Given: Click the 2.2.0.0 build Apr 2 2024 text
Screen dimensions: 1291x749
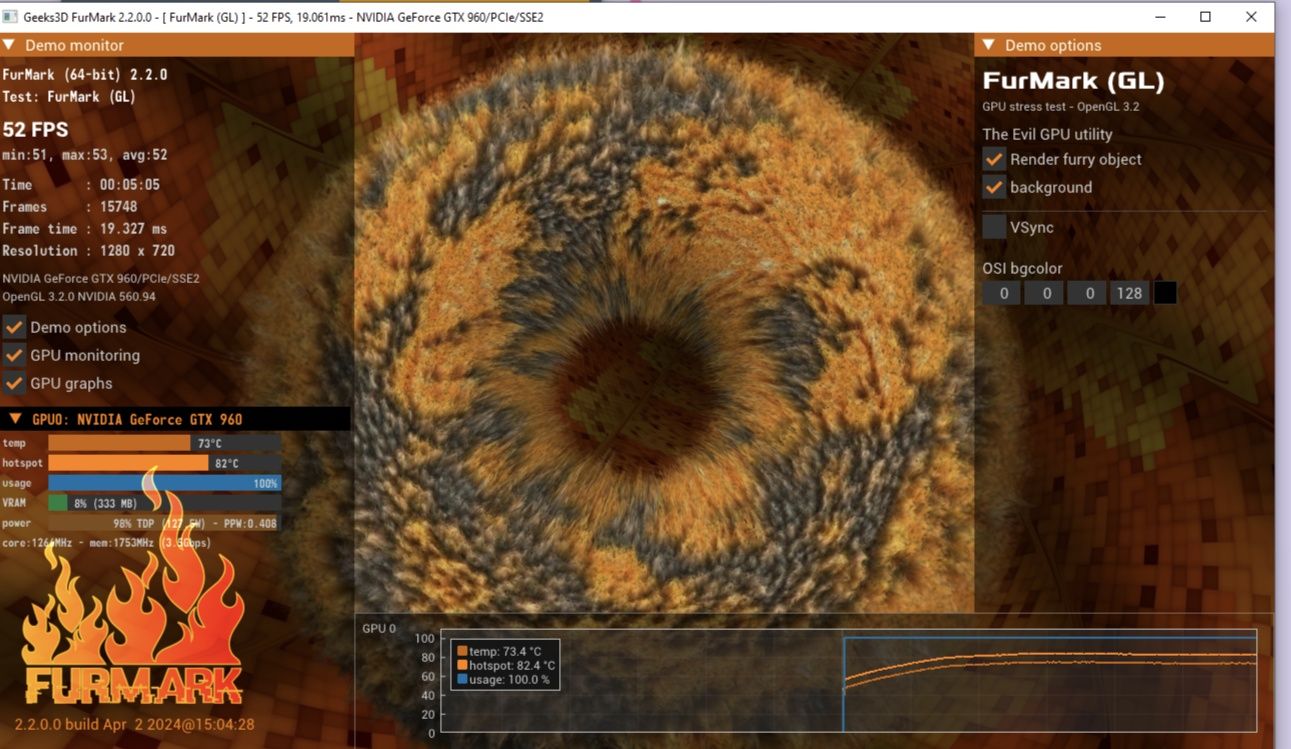Looking at the screenshot, I should tap(134, 724).
